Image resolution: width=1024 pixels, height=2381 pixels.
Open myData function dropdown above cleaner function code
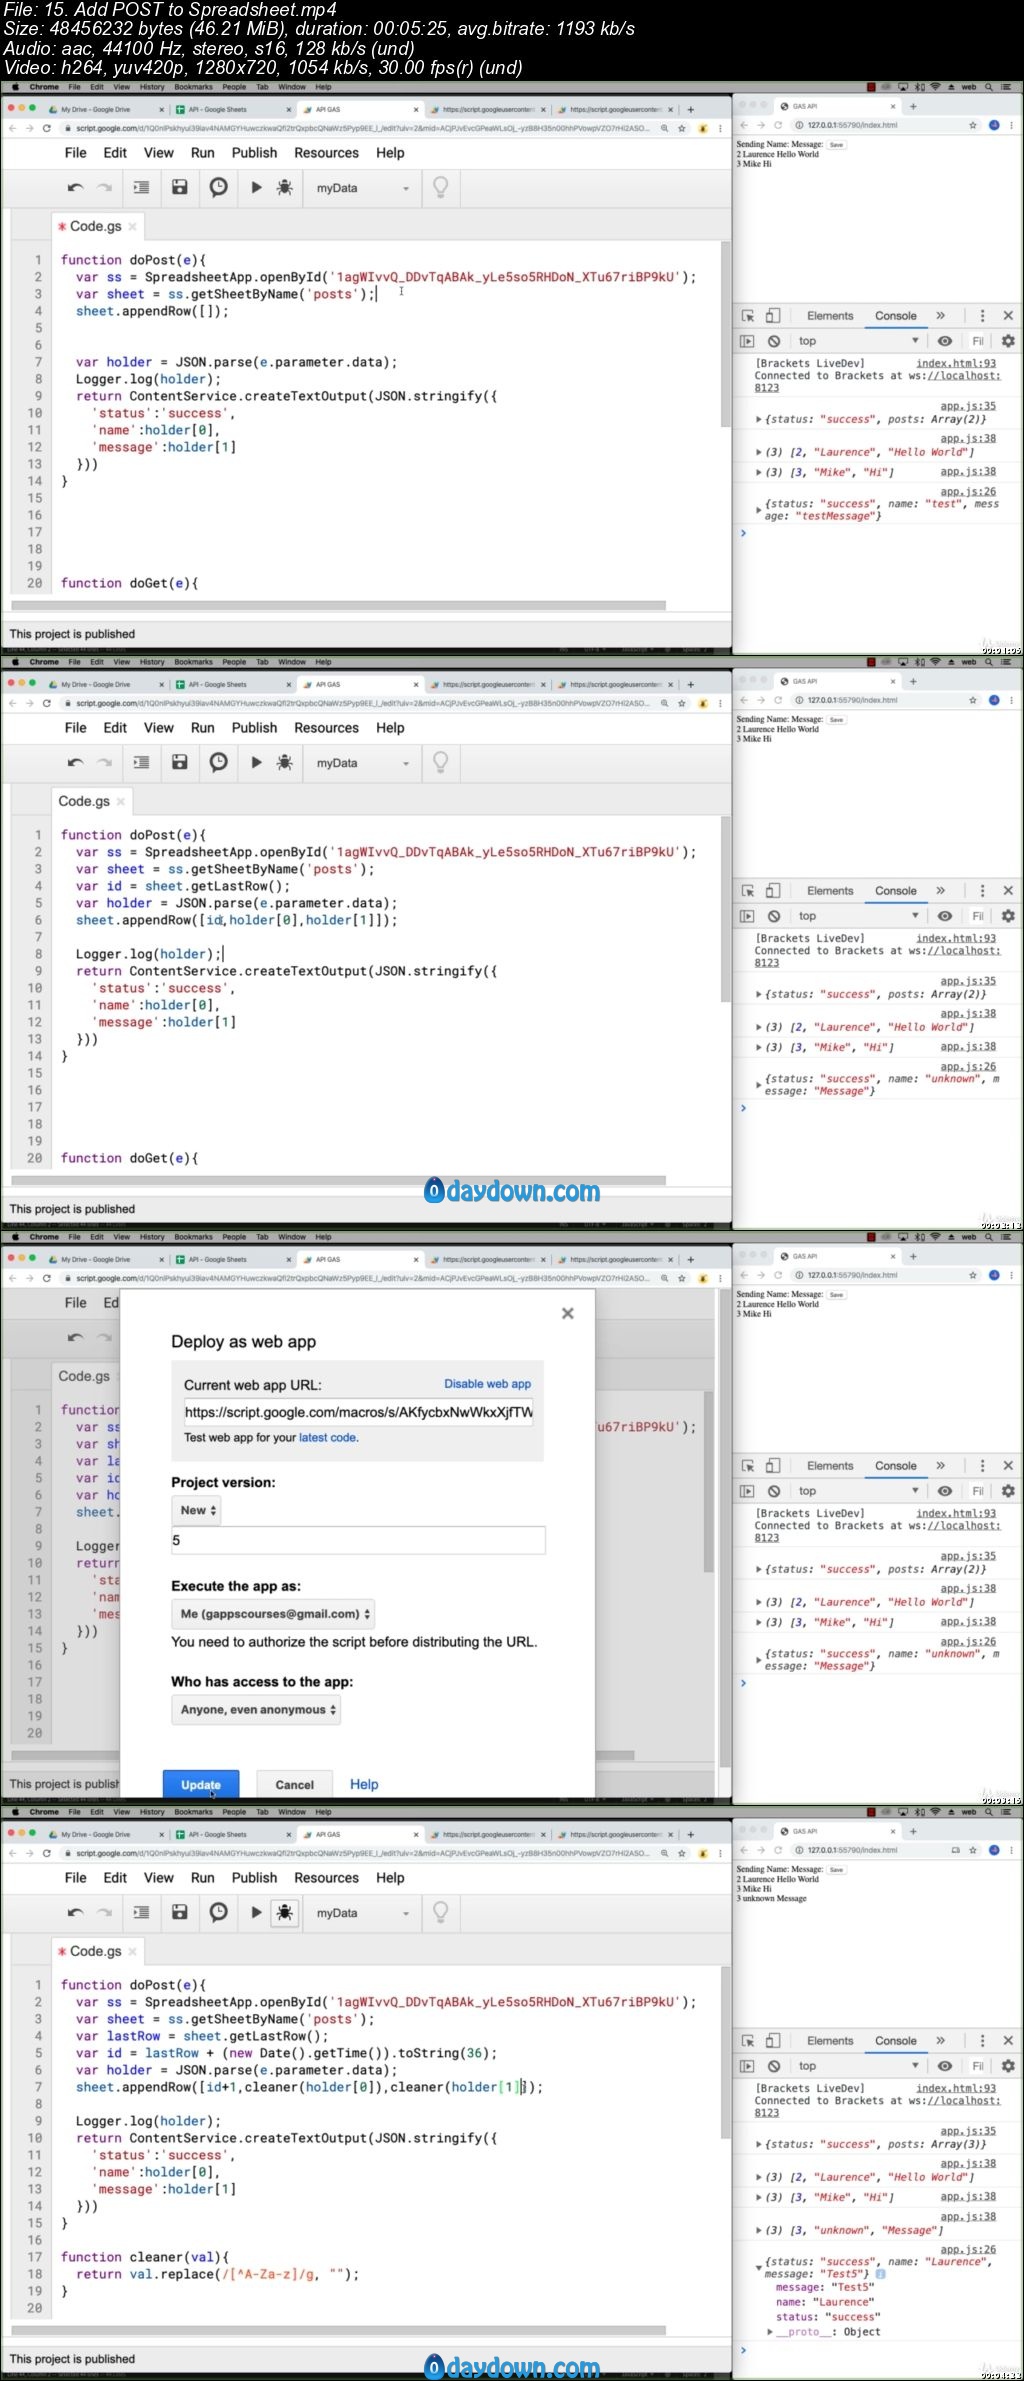(x=362, y=1912)
